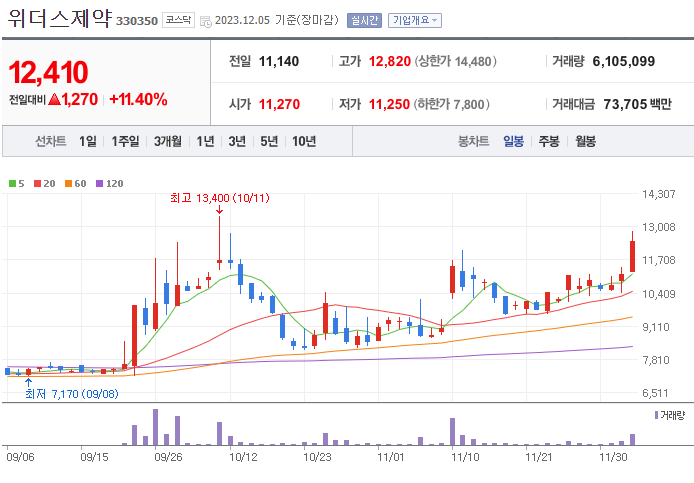Screen dimensions: 694x483
Task: Click the 전일 value 11,140
Action: (279, 61)
